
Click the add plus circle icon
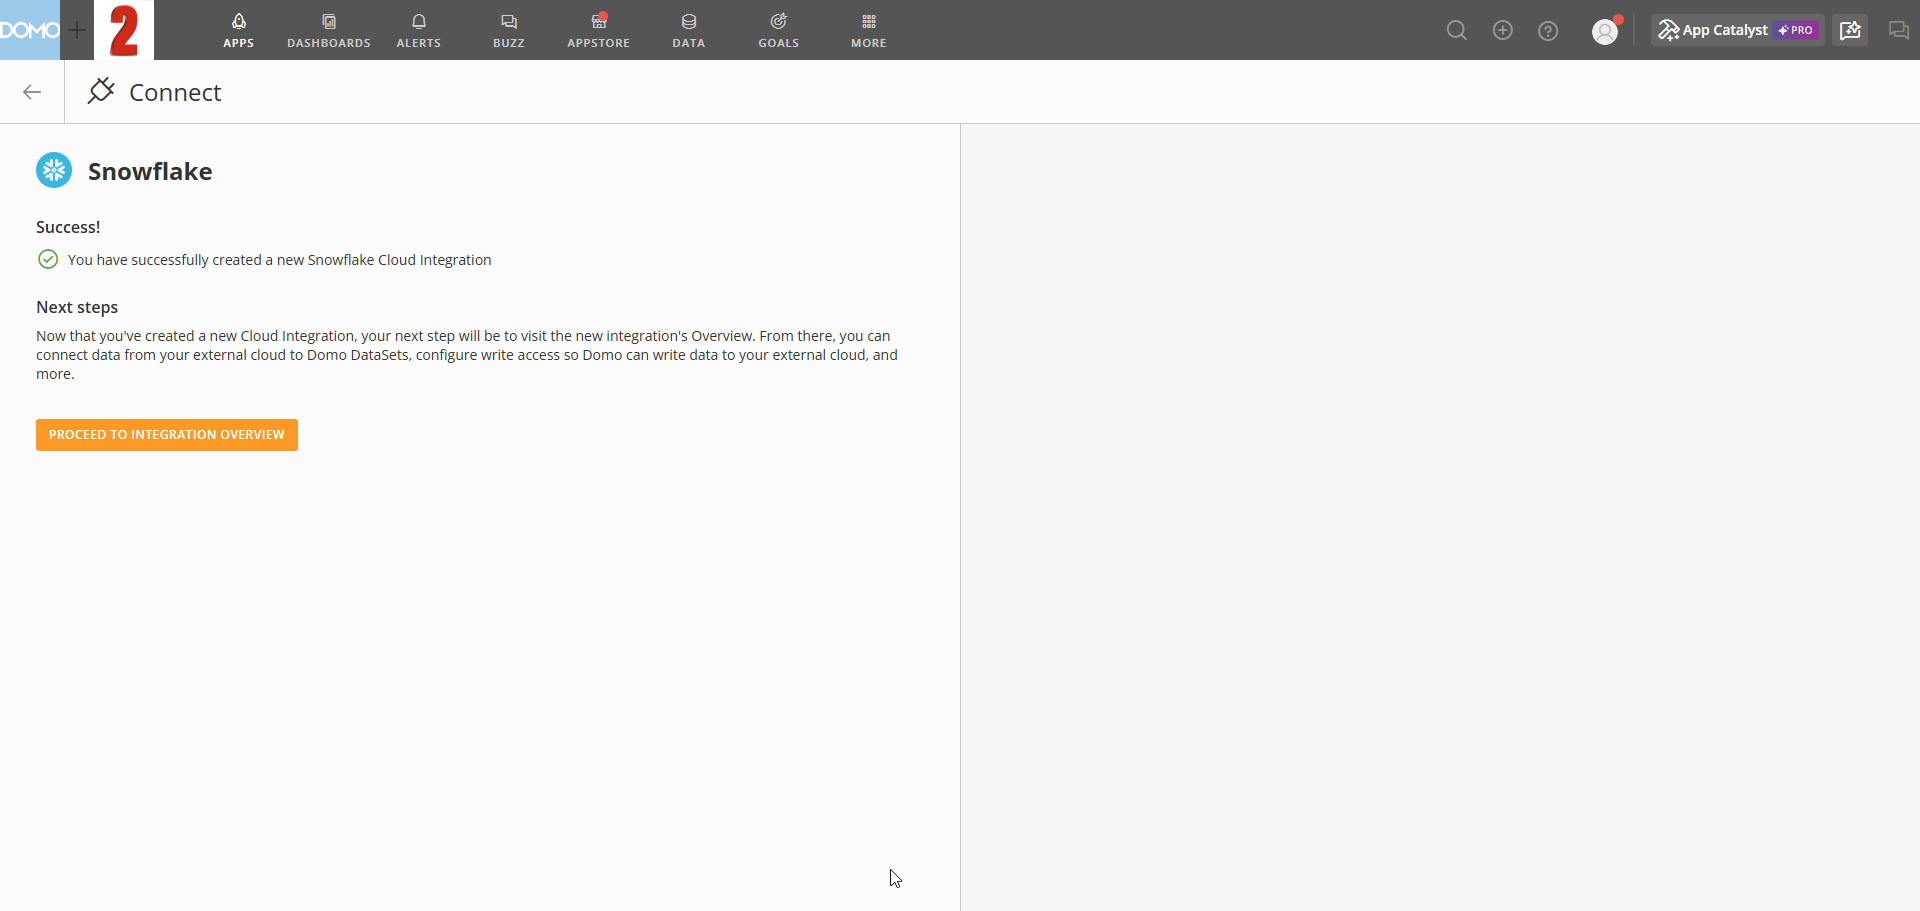tap(1503, 30)
